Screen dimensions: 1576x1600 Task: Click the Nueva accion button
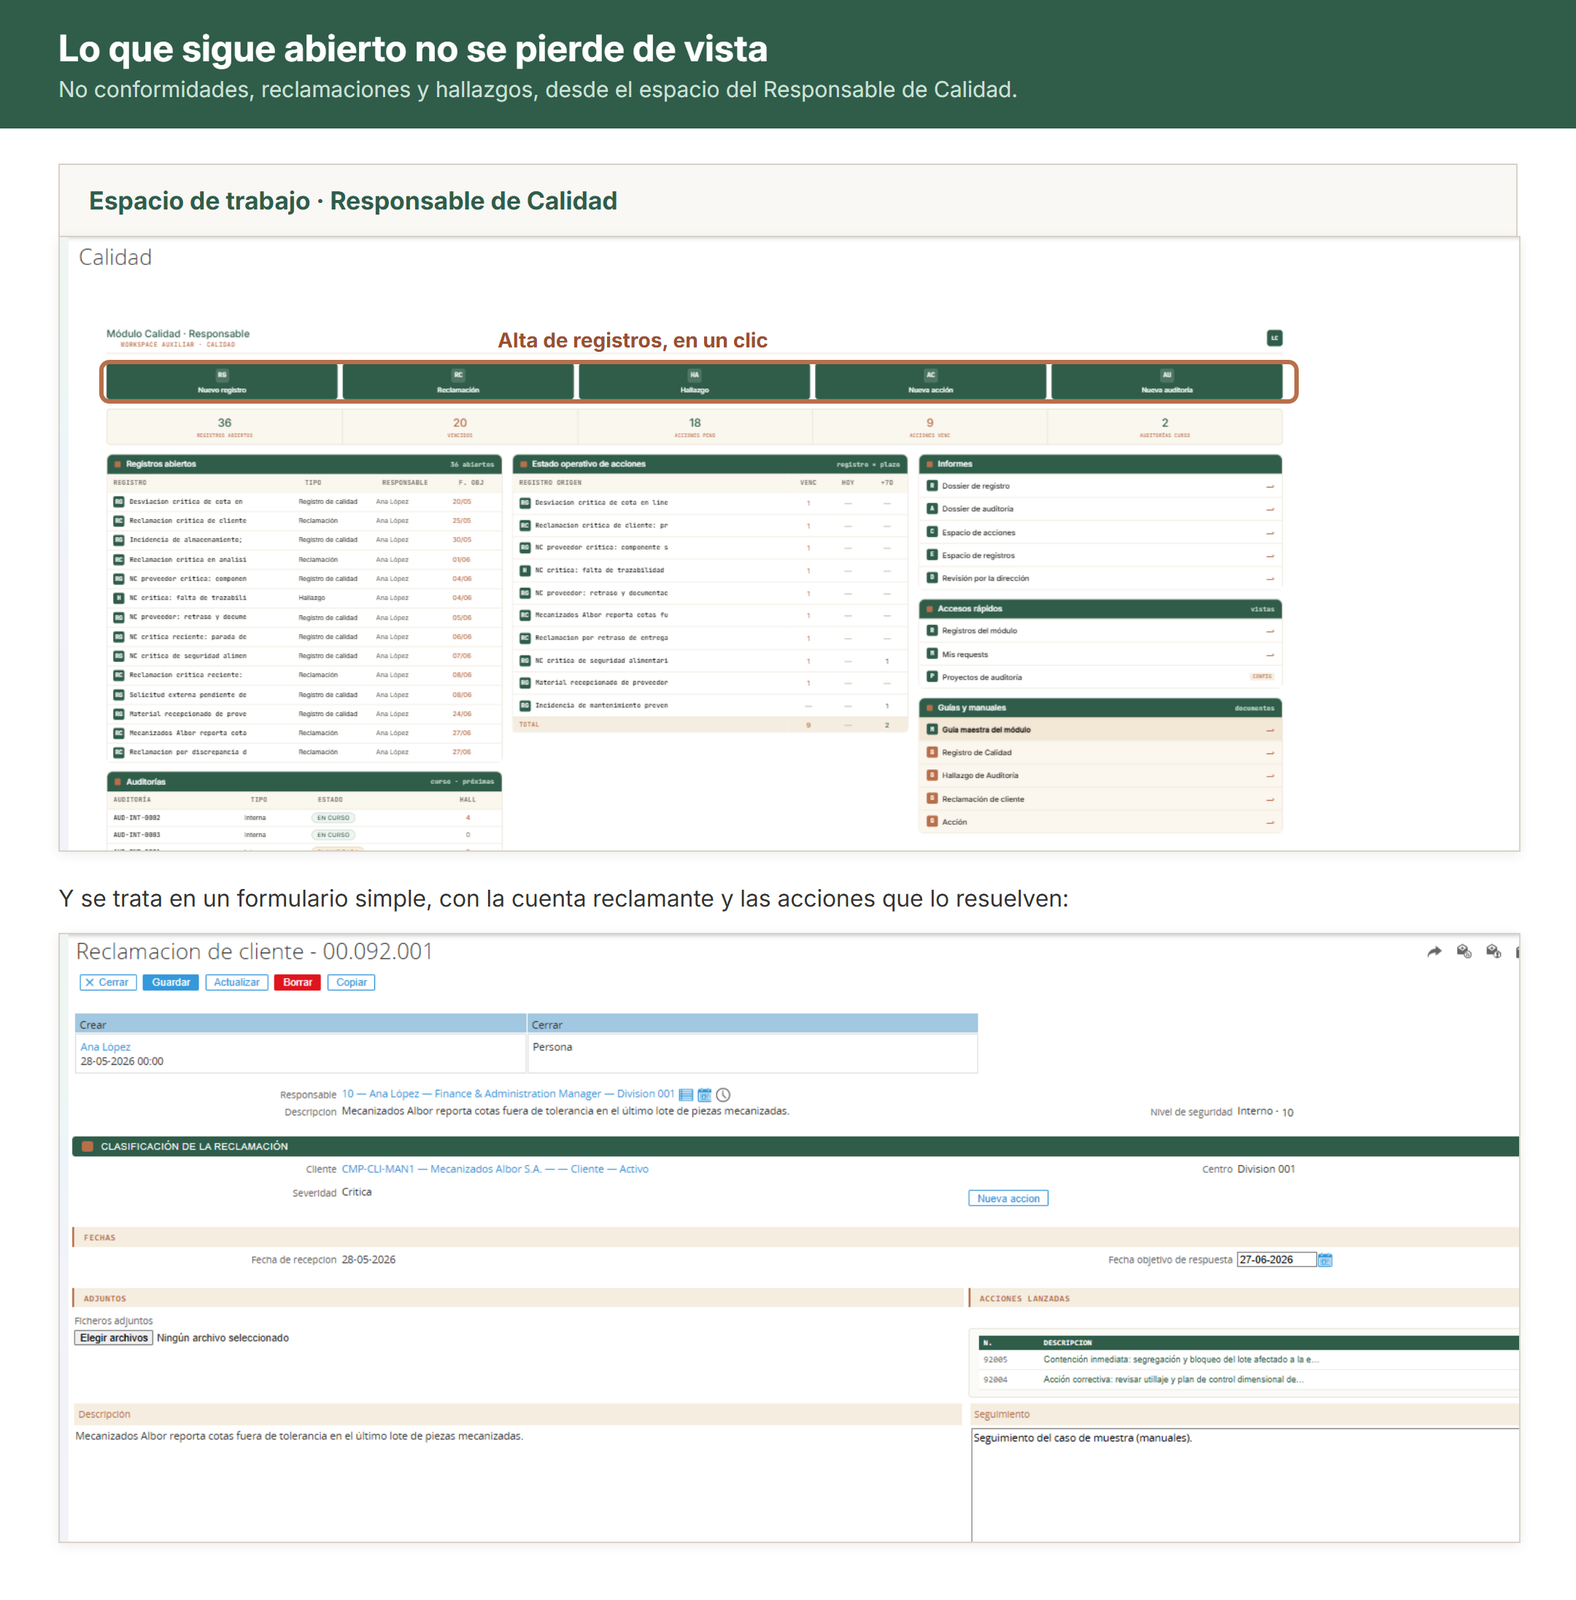[x=1008, y=1198]
